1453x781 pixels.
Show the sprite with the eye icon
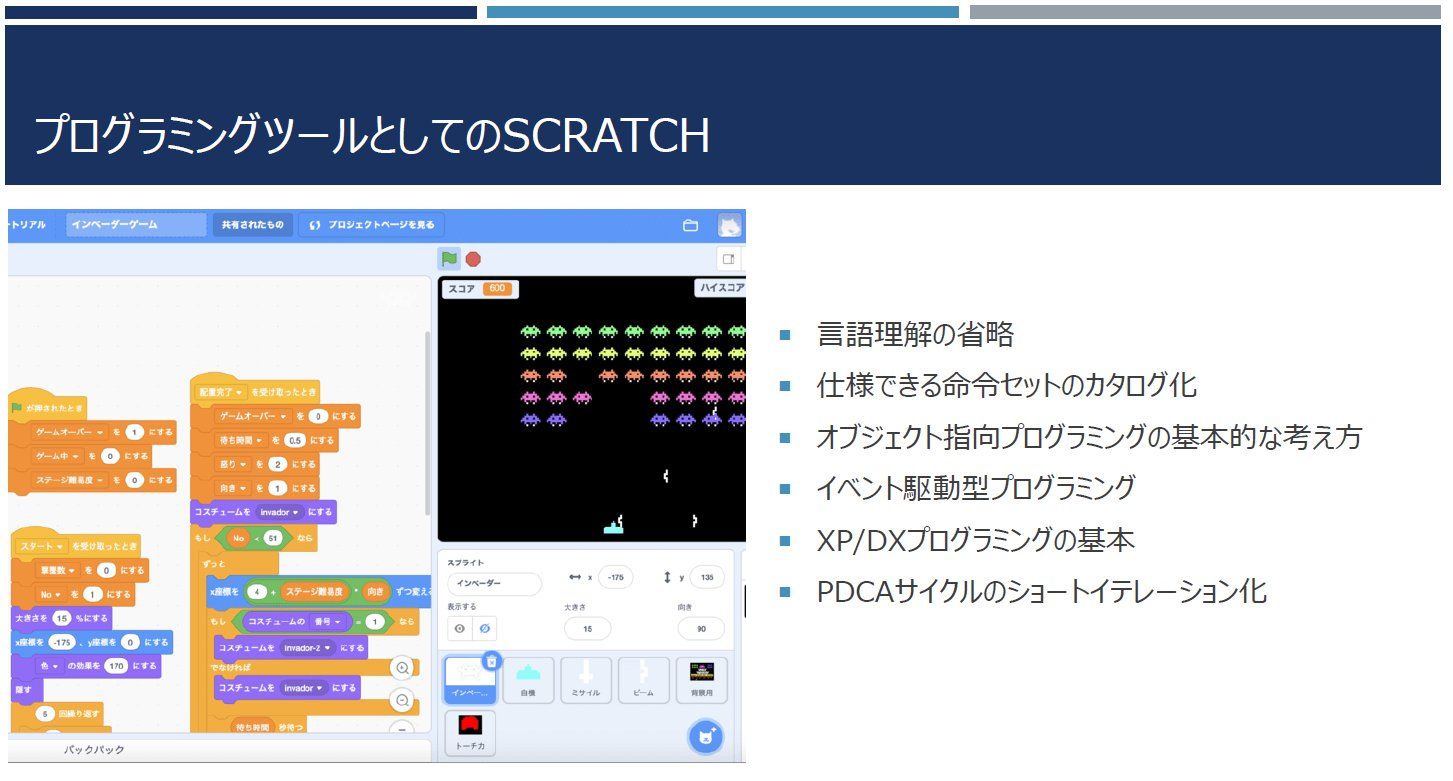[460, 629]
